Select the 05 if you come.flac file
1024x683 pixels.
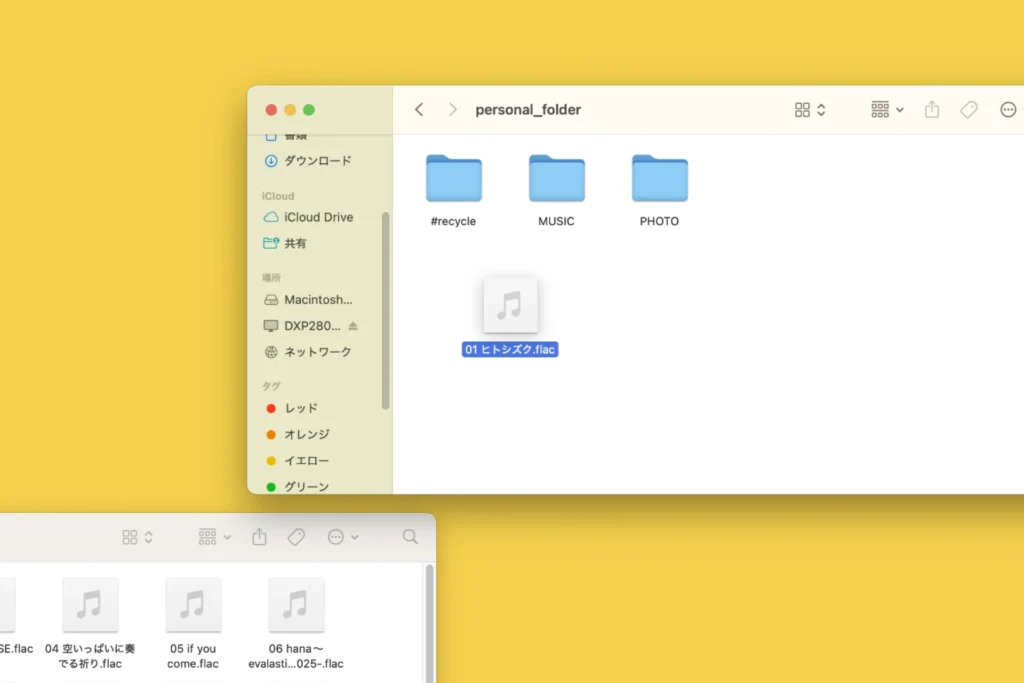tap(193, 605)
